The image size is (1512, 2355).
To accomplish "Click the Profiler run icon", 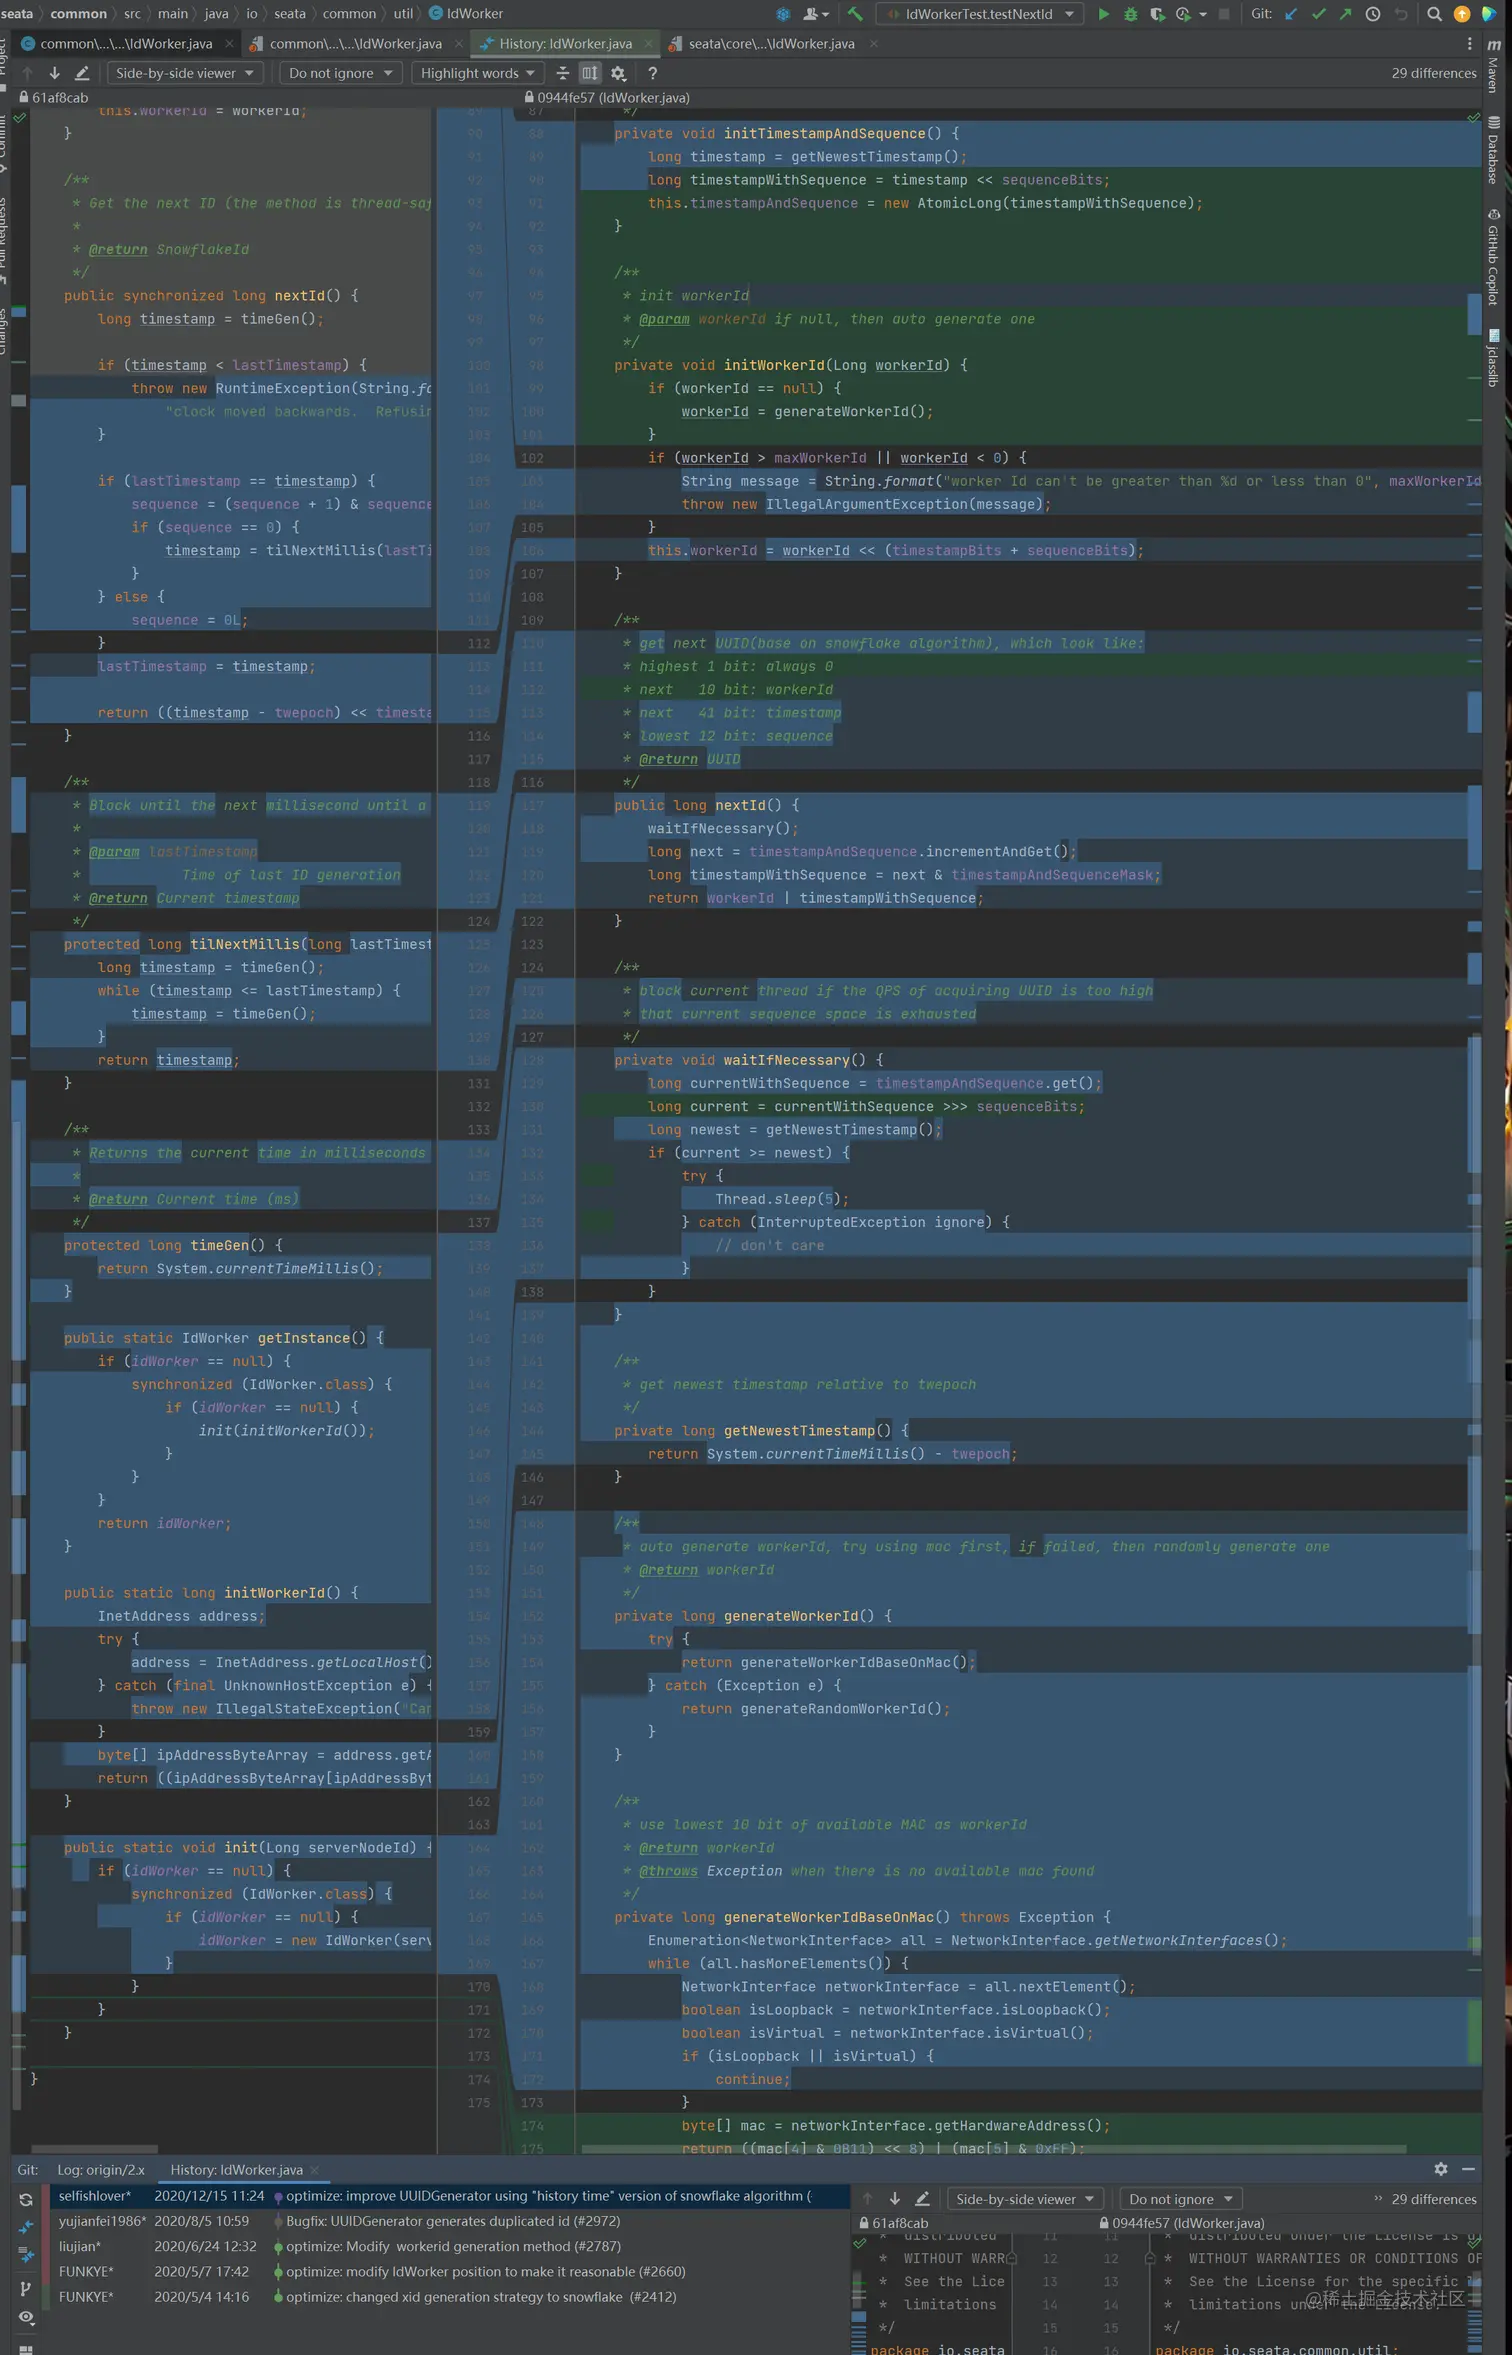I will tap(1184, 14).
